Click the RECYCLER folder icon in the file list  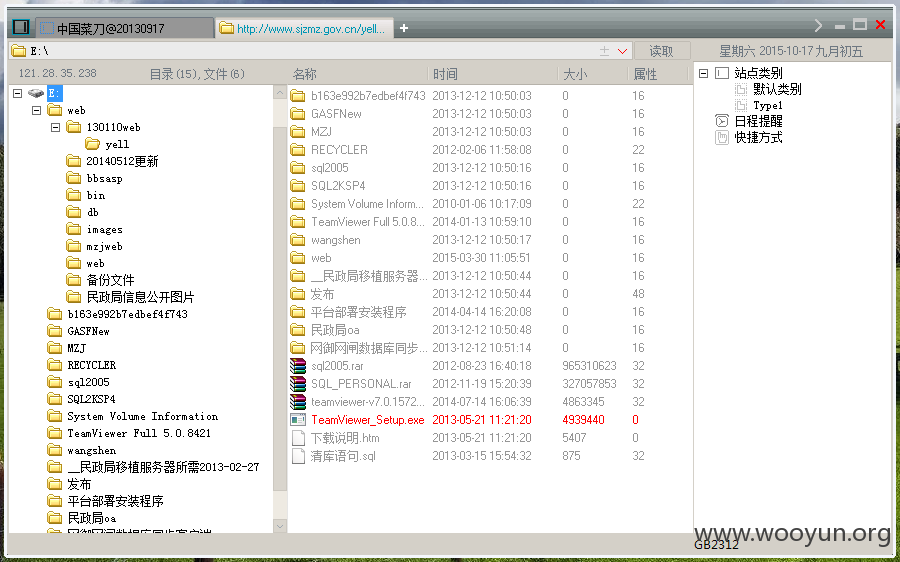(297, 150)
